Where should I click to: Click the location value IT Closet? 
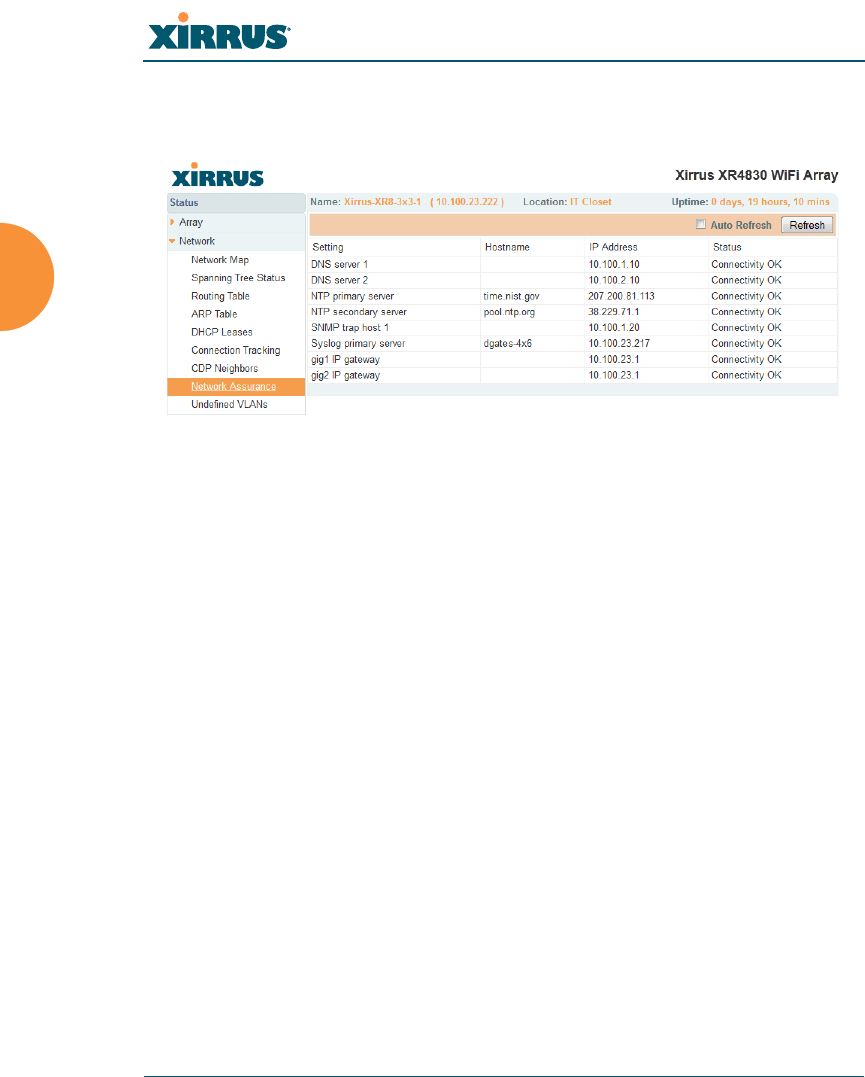(x=590, y=202)
